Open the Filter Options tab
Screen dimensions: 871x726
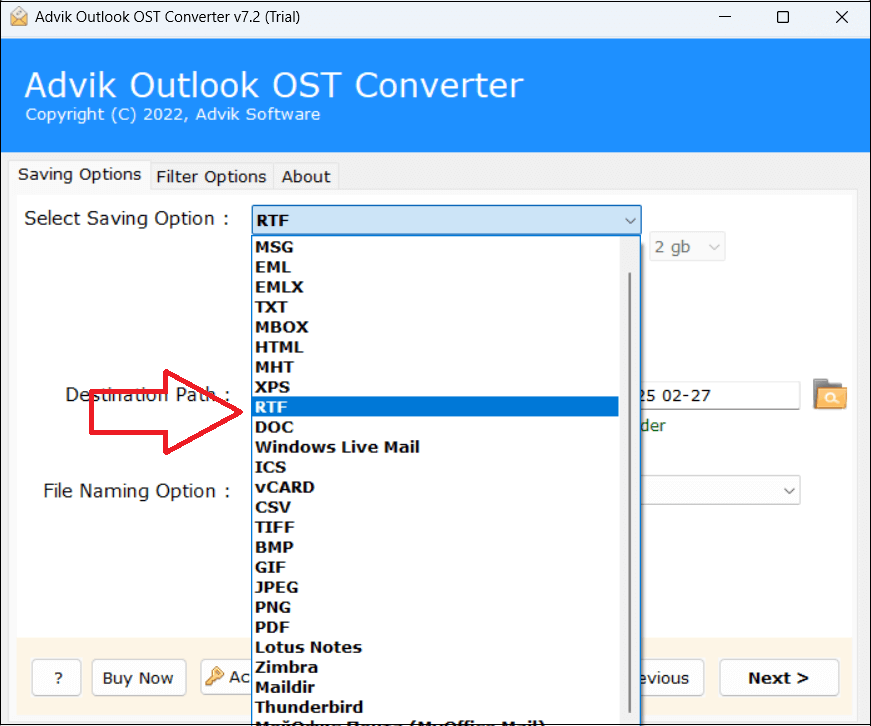coord(211,177)
